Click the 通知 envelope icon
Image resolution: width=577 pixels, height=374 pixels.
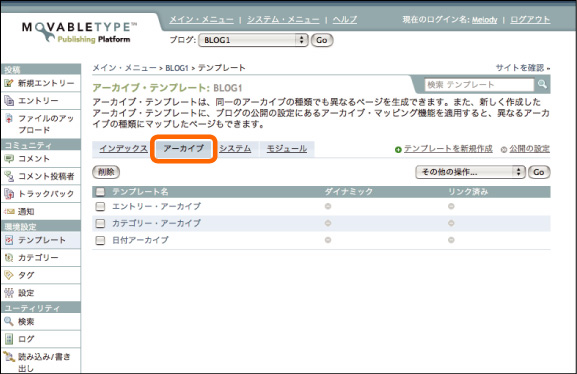tap(9, 211)
